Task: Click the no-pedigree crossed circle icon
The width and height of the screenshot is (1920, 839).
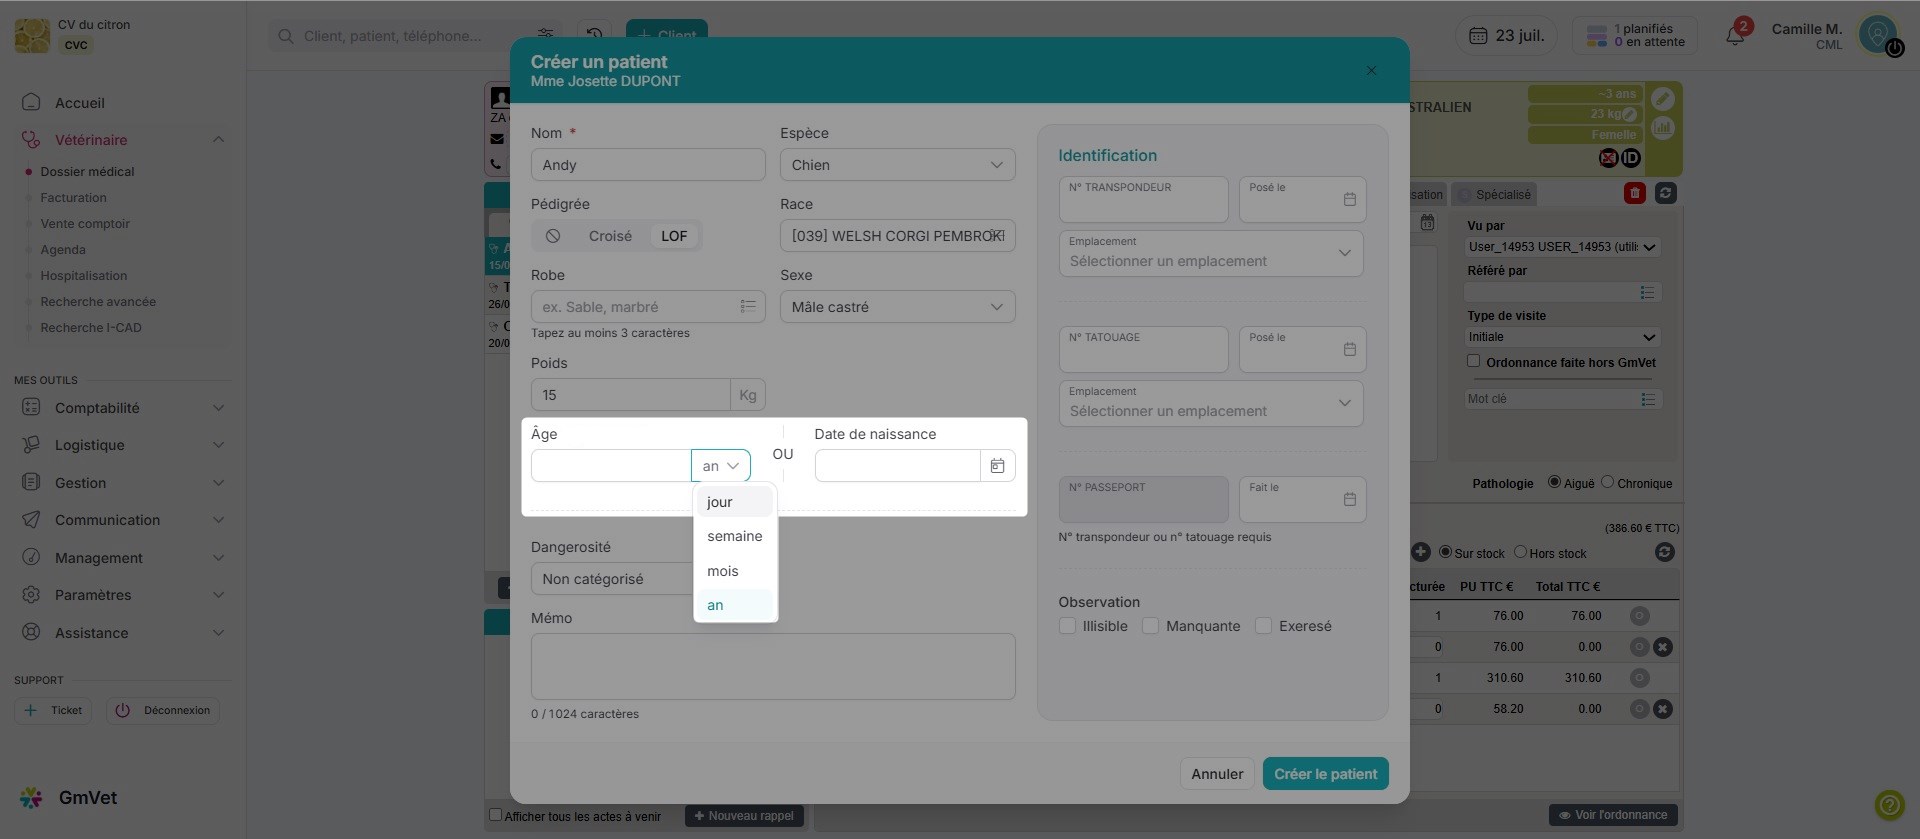Action: pos(553,236)
